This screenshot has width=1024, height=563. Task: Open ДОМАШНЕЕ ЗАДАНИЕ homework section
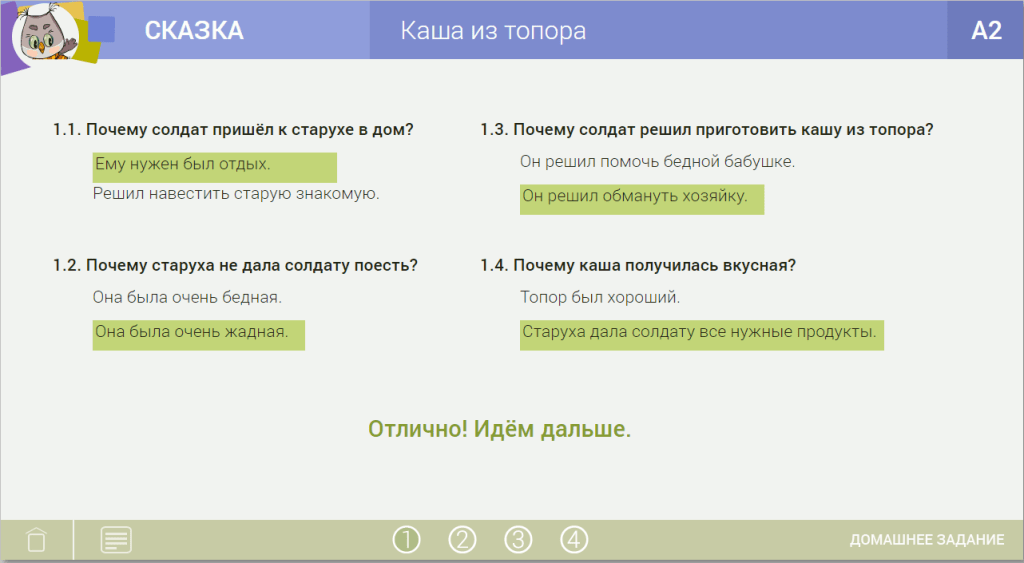(926, 540)
